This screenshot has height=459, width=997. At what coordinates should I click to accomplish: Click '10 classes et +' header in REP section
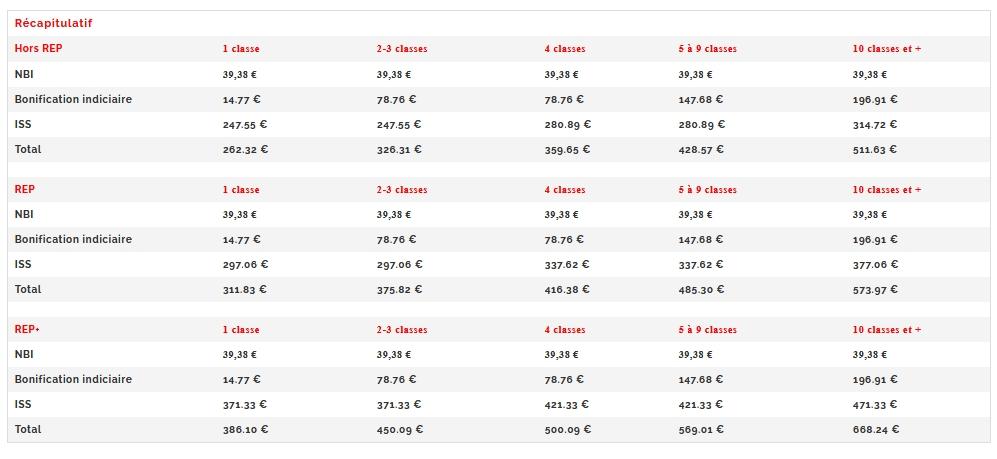(x=886, y=189)
